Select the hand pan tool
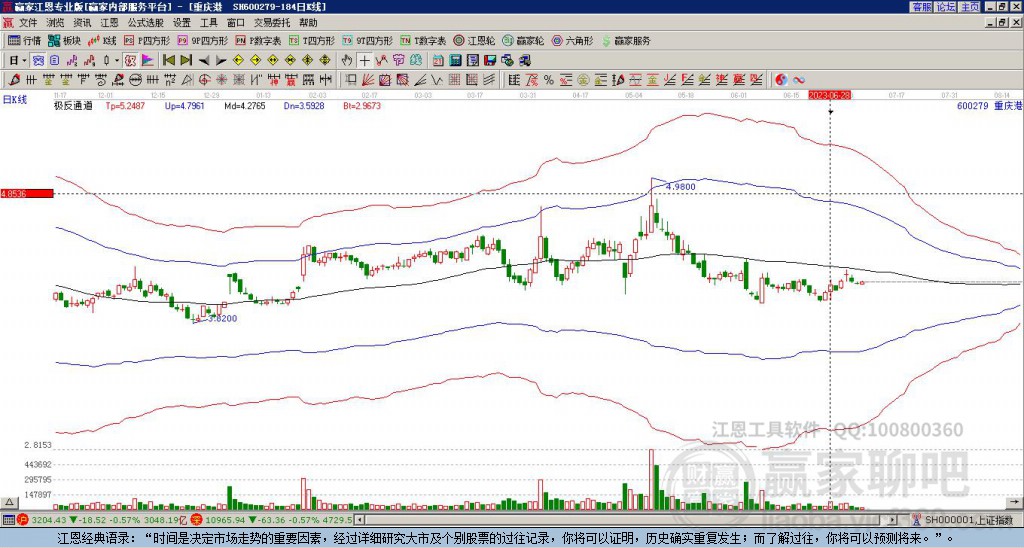The width and height of the screenshot is (1024, 548). (x=346, y=60)
